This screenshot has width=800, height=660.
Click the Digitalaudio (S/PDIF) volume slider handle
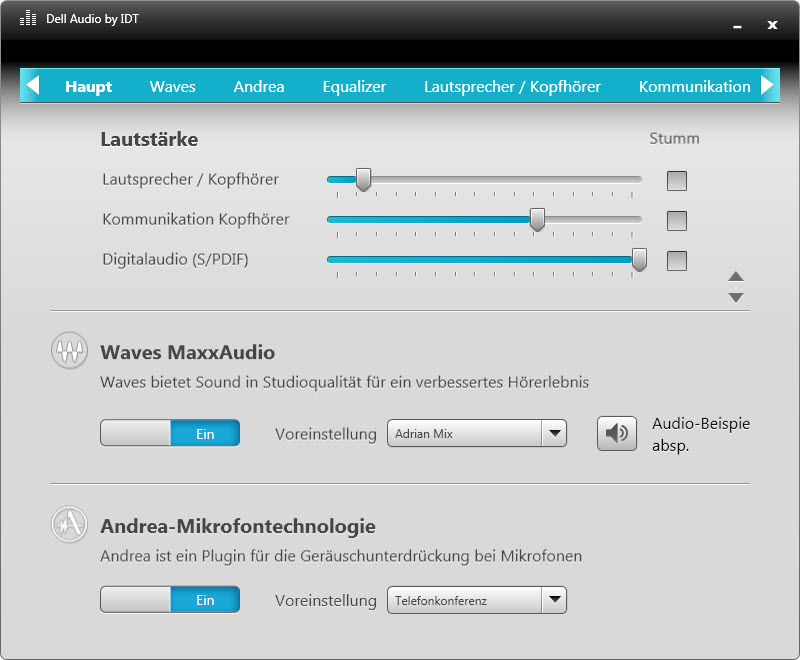[x=639, y=260]
